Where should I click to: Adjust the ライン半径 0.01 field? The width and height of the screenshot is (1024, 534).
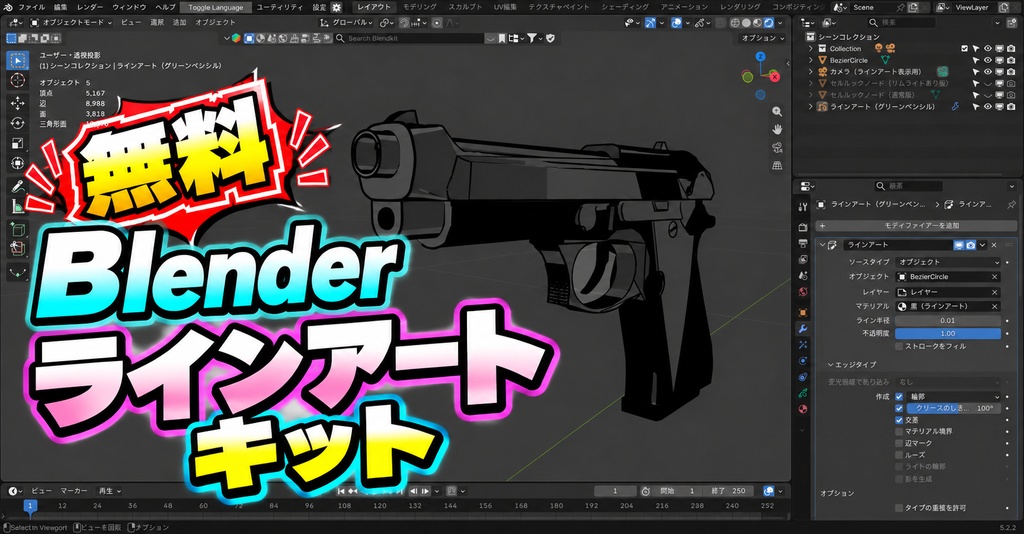(948, 321)
